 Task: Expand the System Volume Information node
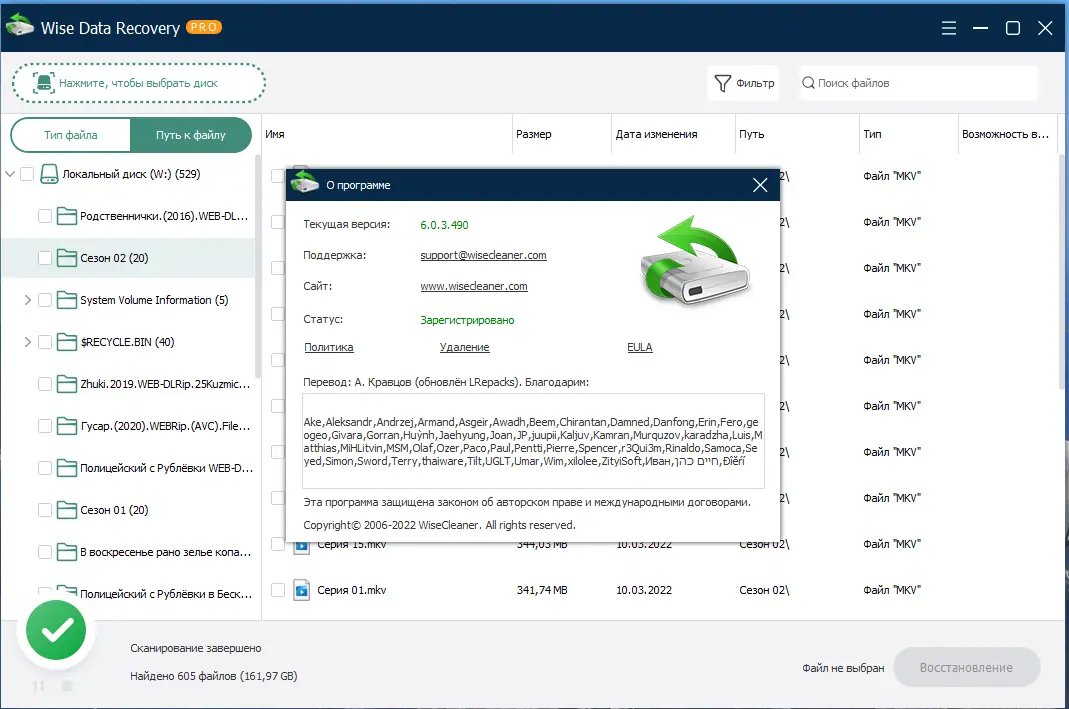pos(28,300)
